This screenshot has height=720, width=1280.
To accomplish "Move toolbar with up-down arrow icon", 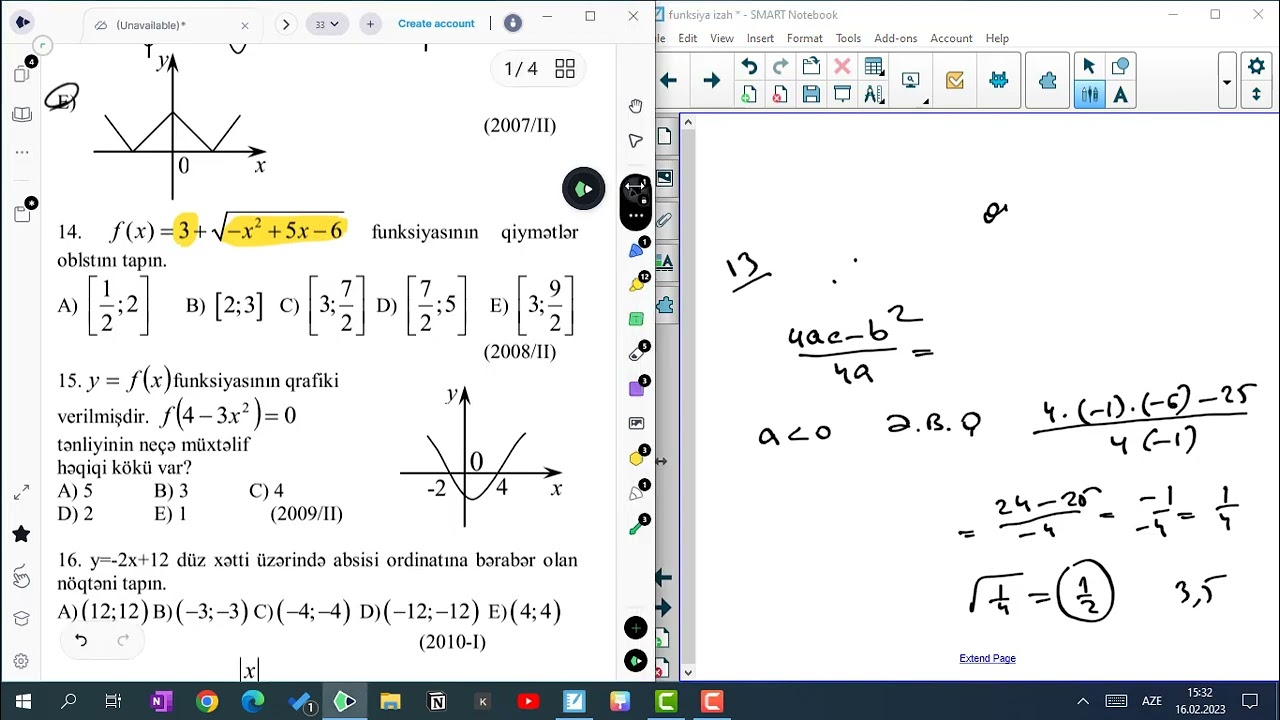I will point(1257,95).
